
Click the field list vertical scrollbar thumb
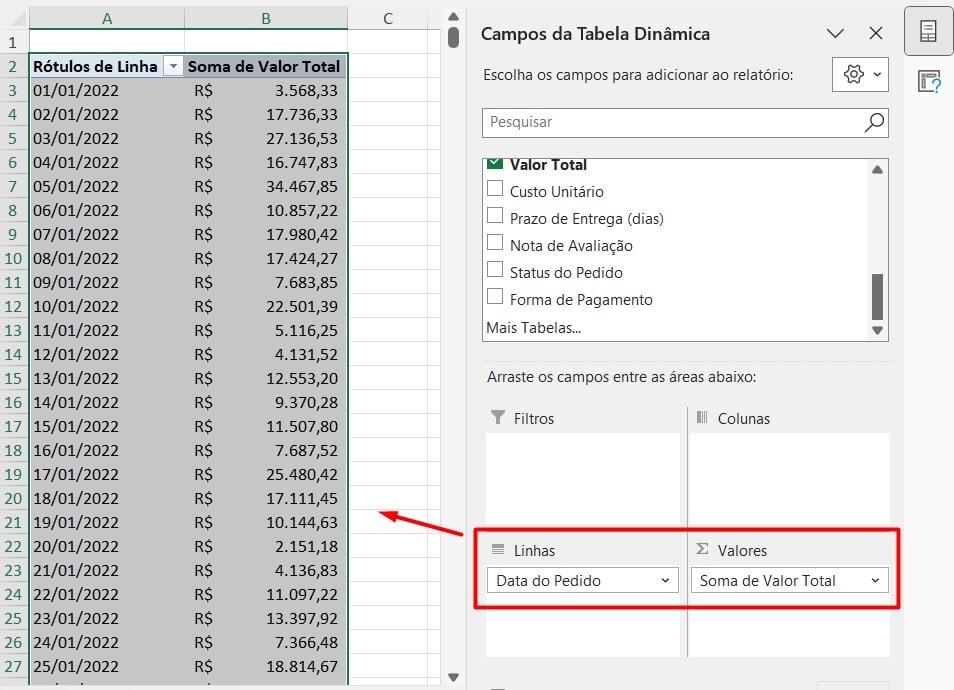[877, 296]
